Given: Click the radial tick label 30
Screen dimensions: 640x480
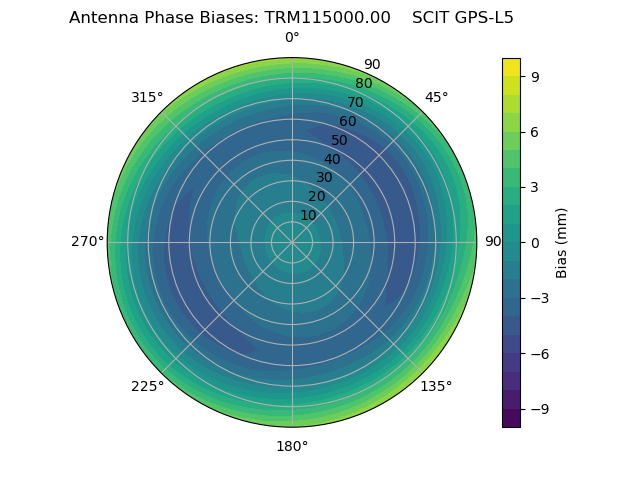Looking at the screenshot, I should pyautogui.click(x=324, y=178).
